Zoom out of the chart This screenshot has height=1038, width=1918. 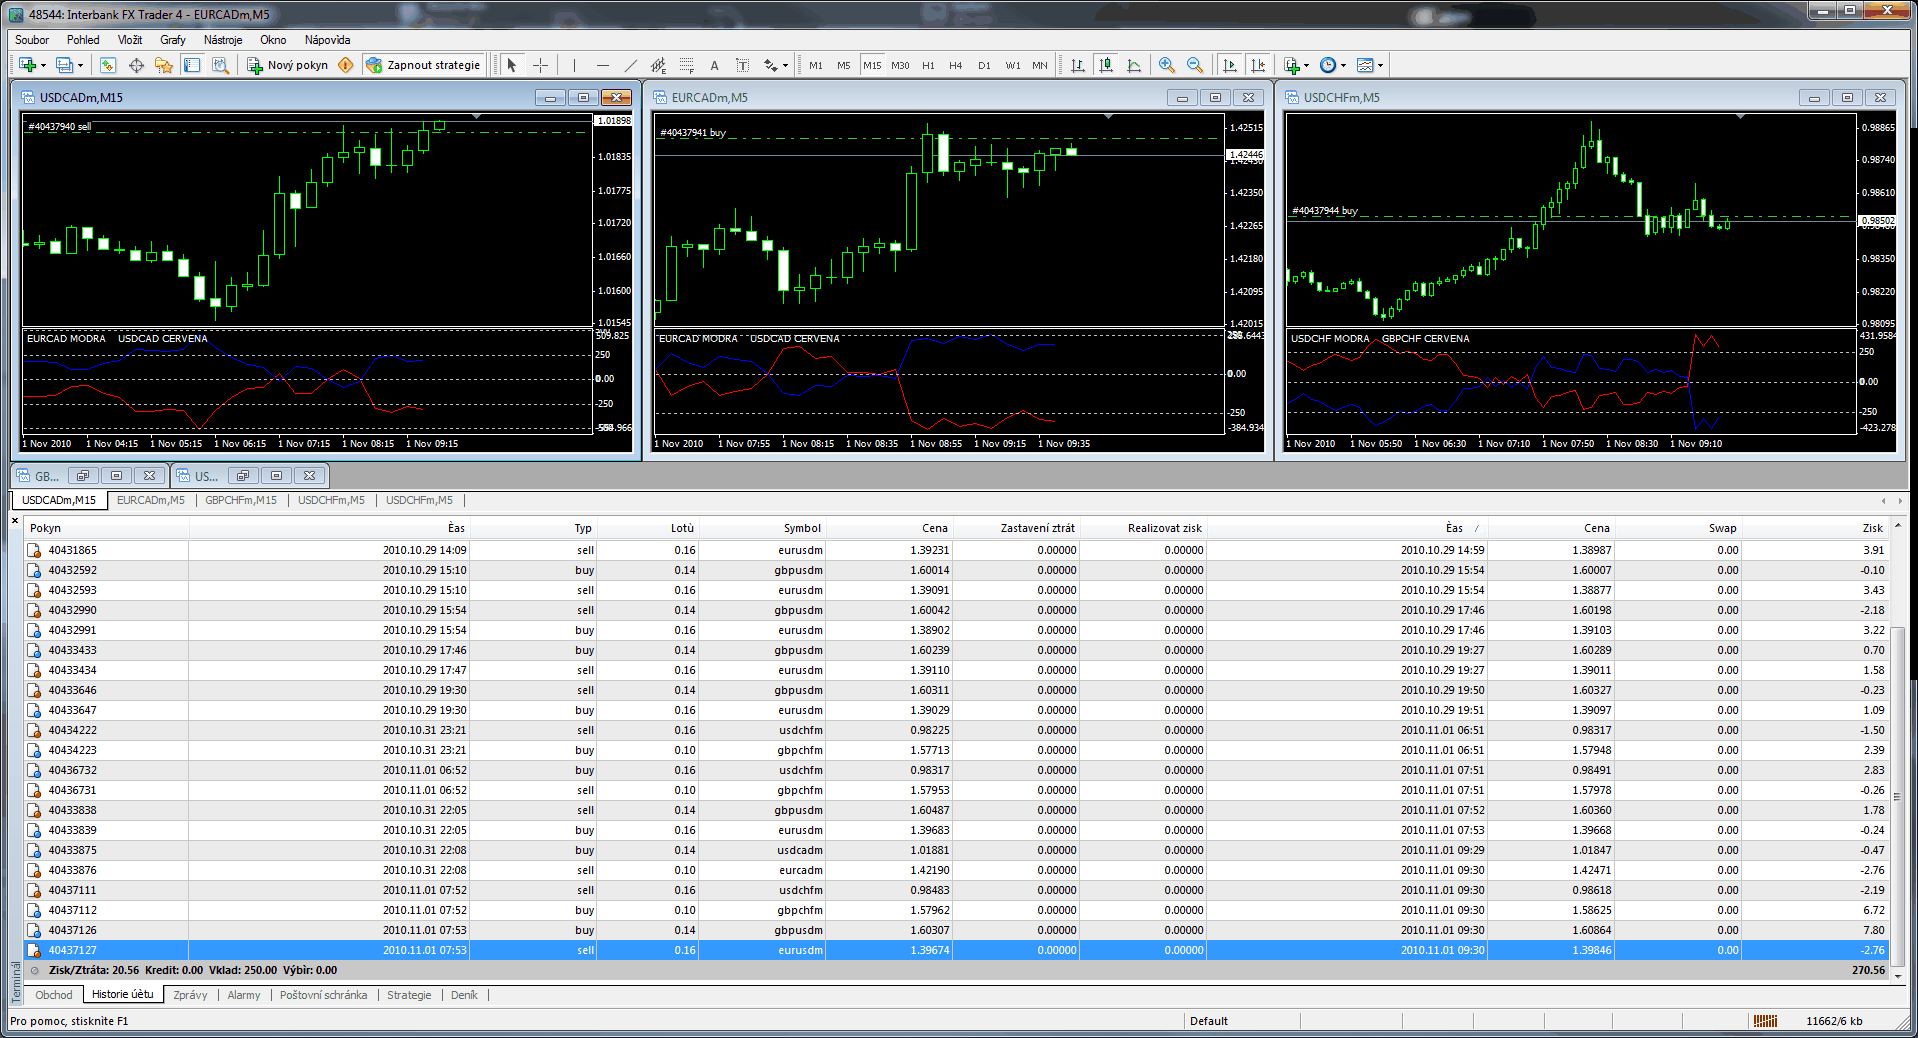tap(1194, 65)
